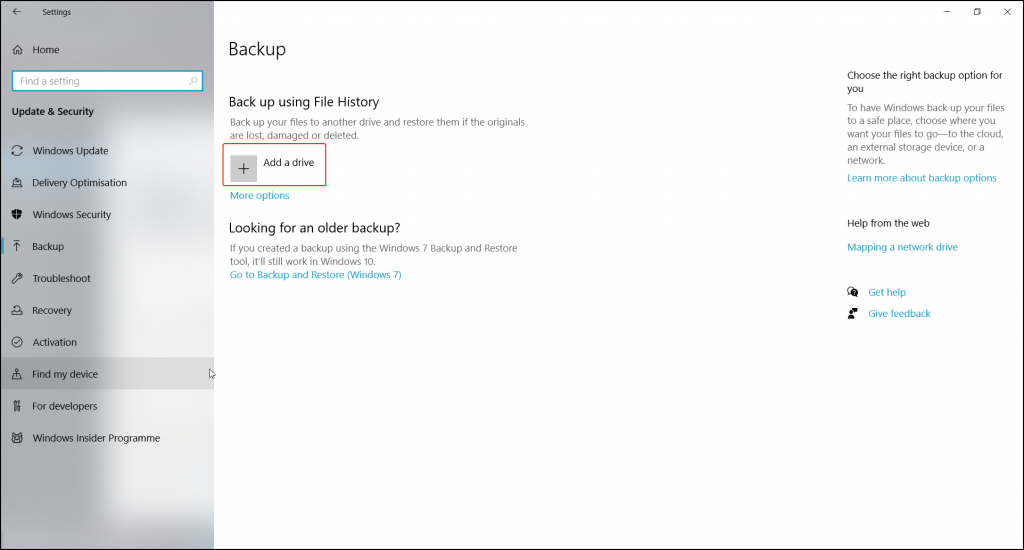Click the search magnifier in Find a setting
The height and width of the screenshot is (550, 1024).
(x=194, y=81)
